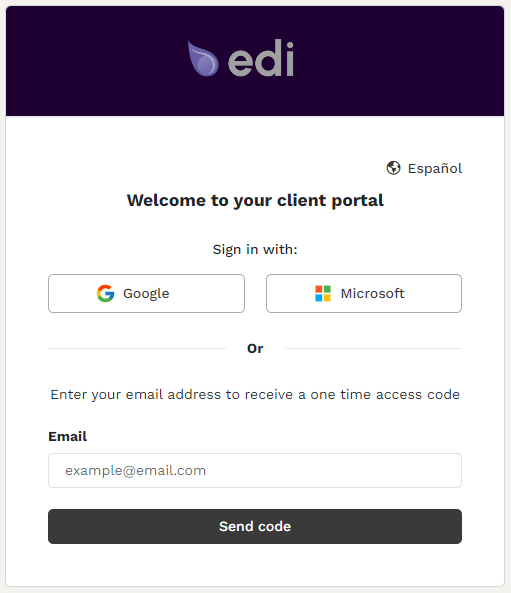511x593 pixels.
Task: Click the divider line left of Or
Action: [137, 348]
